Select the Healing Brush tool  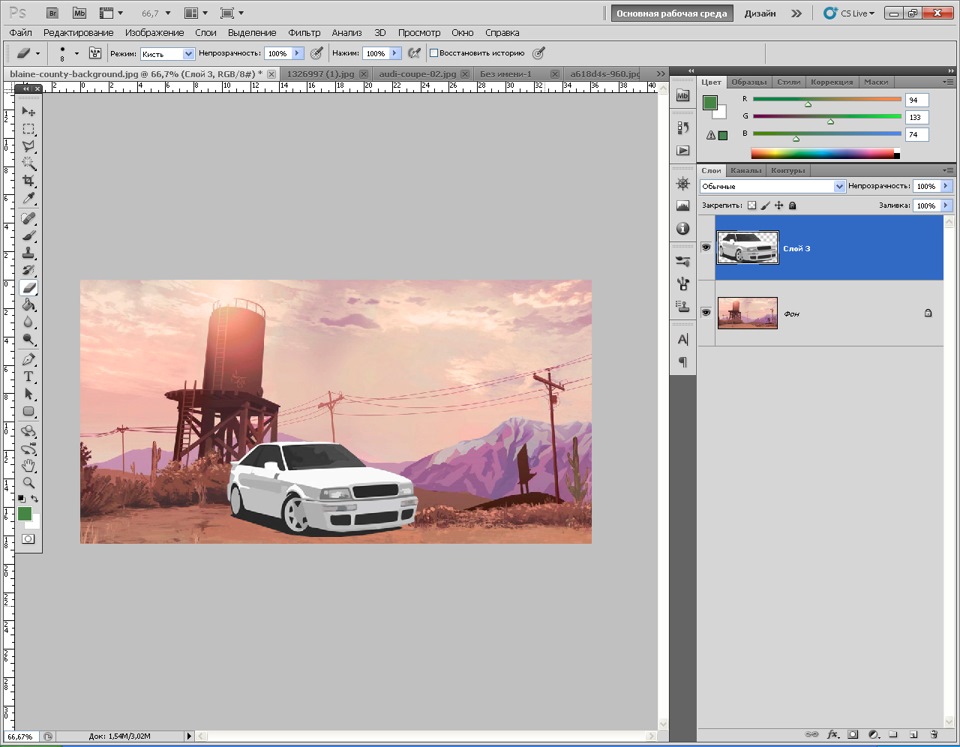(28, 219)
